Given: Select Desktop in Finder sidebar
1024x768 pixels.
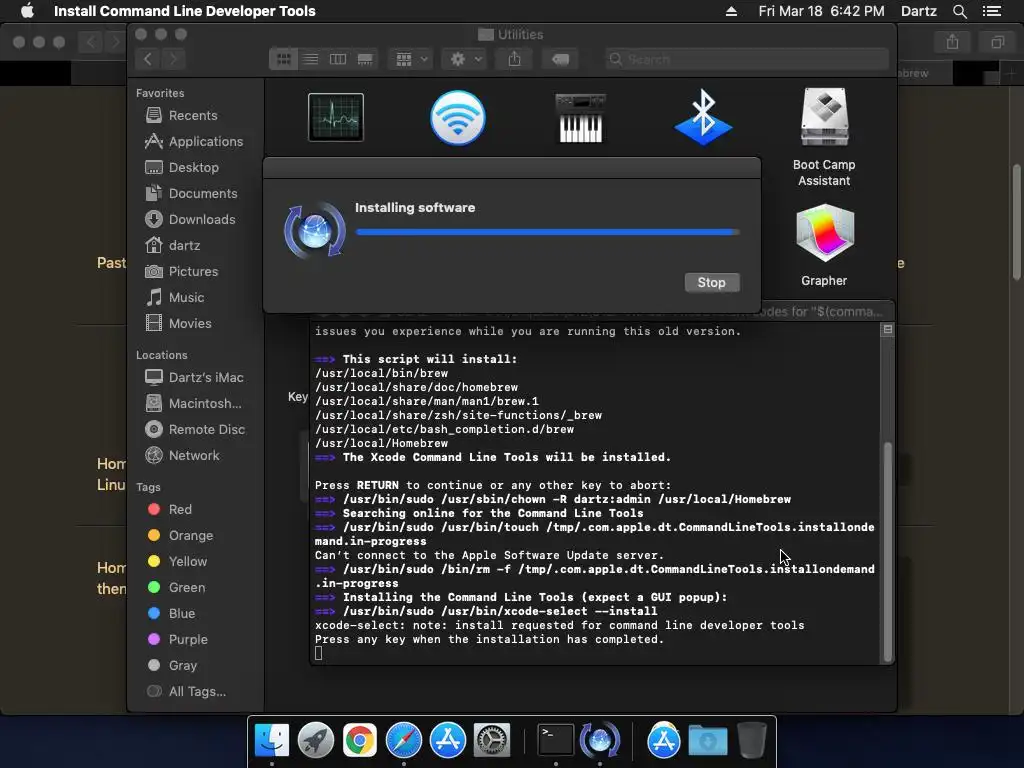Looking at the screenshot, I should [193, 168].
